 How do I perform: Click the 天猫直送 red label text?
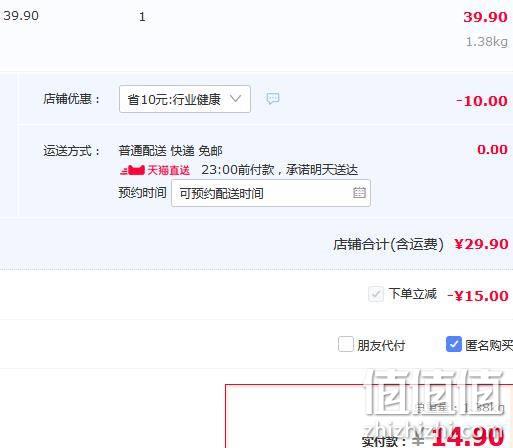pos(168,170)
